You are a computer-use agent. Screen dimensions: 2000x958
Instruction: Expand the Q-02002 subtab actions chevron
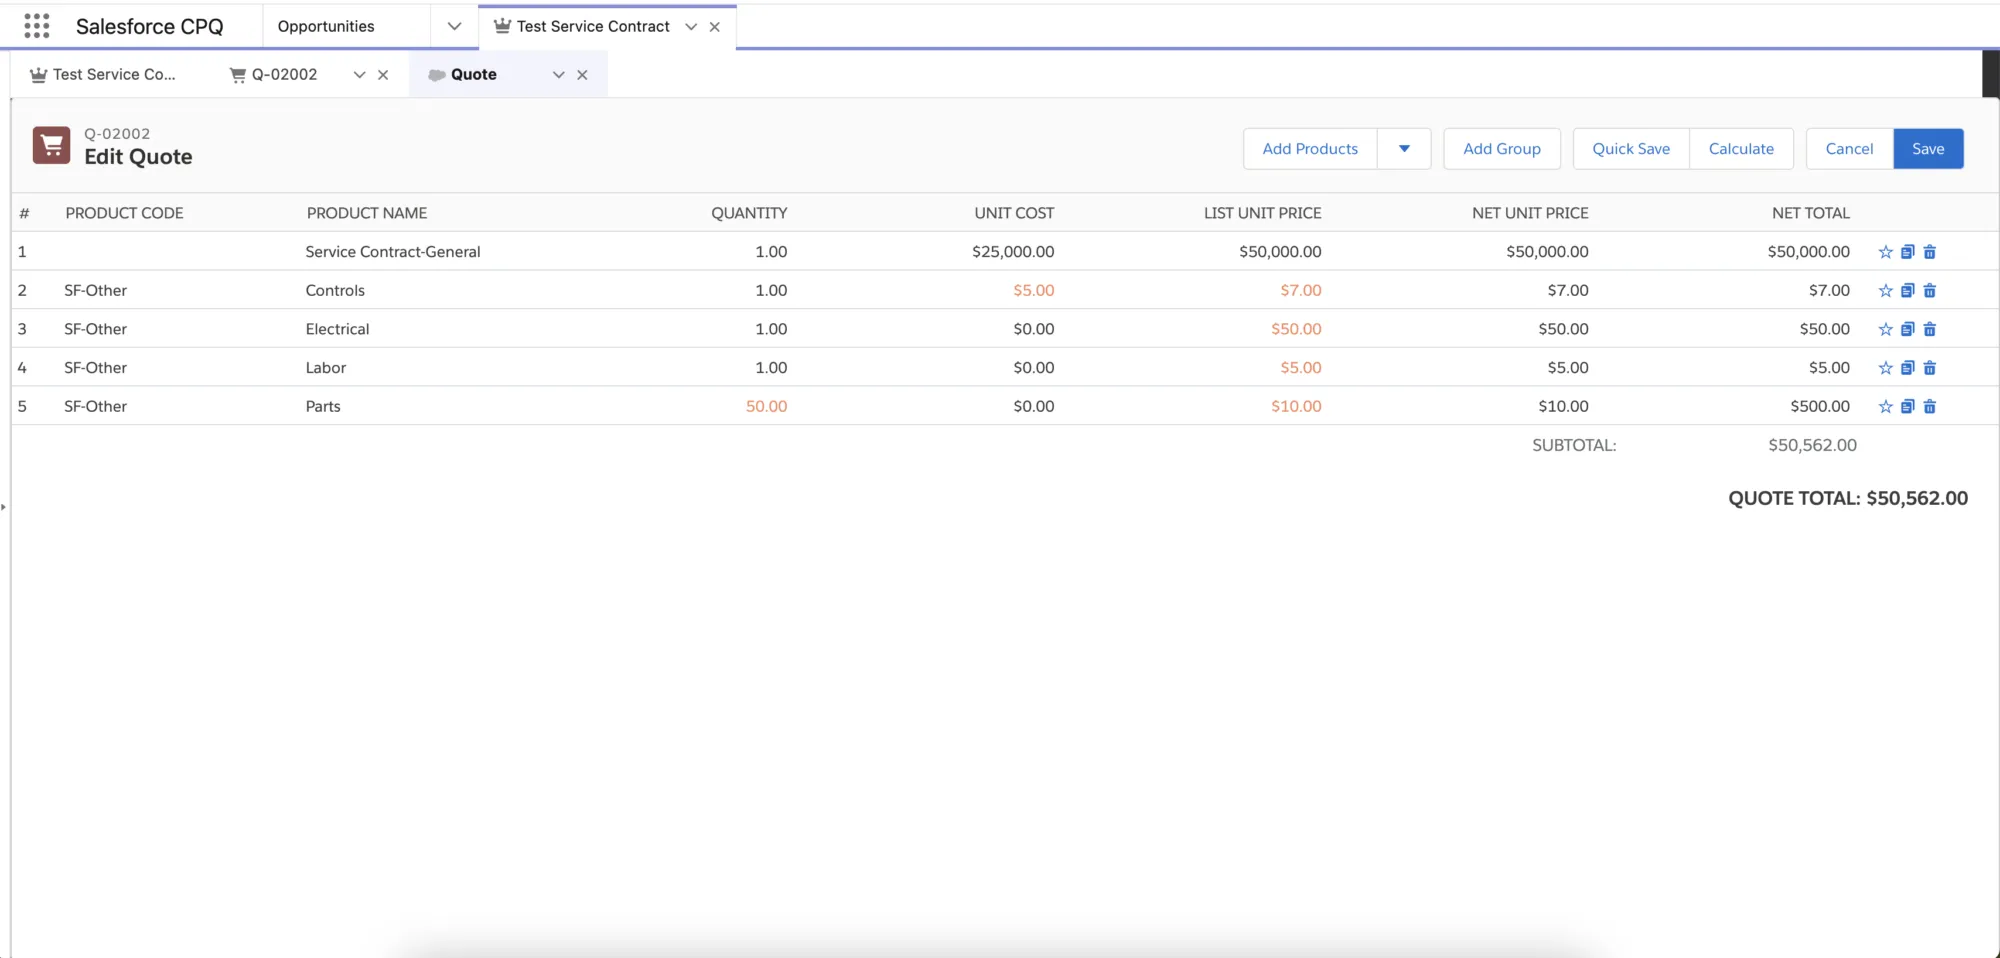360,75
